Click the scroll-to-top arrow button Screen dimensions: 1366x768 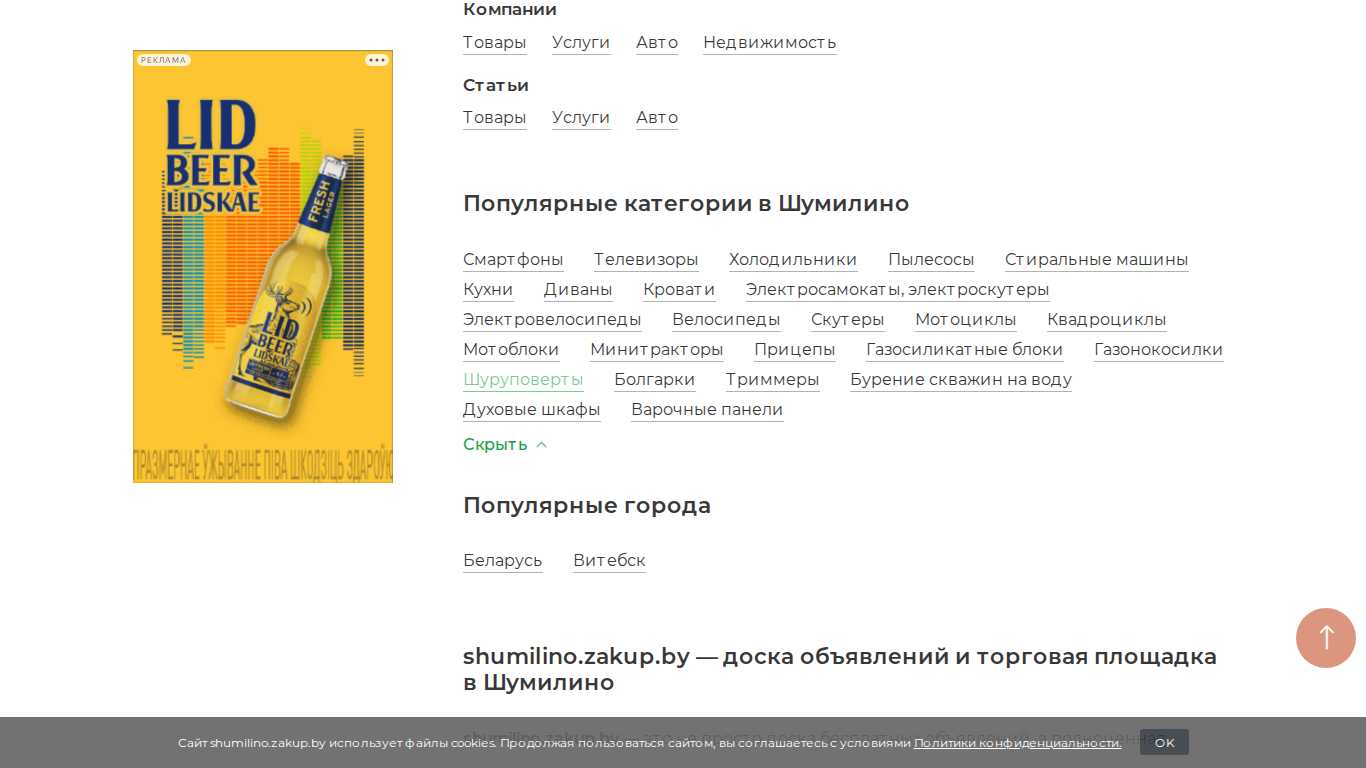(1326, 638)
